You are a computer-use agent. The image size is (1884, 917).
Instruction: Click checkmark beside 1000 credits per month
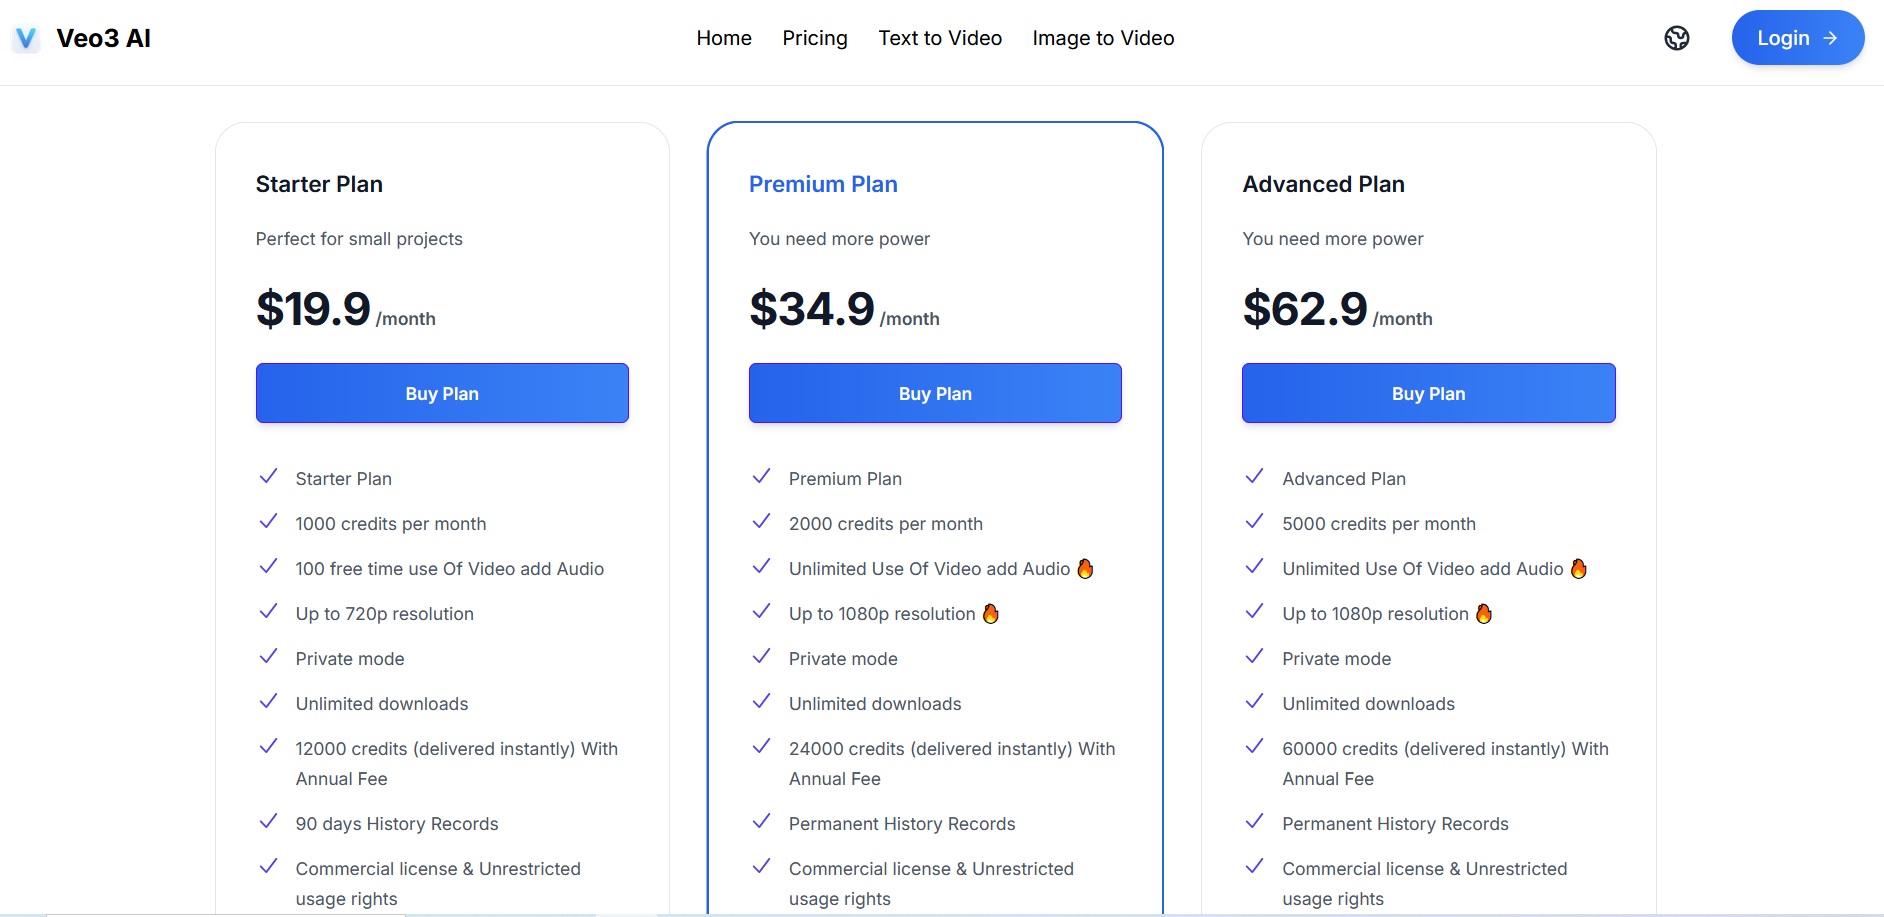click(x=268, y=522)
